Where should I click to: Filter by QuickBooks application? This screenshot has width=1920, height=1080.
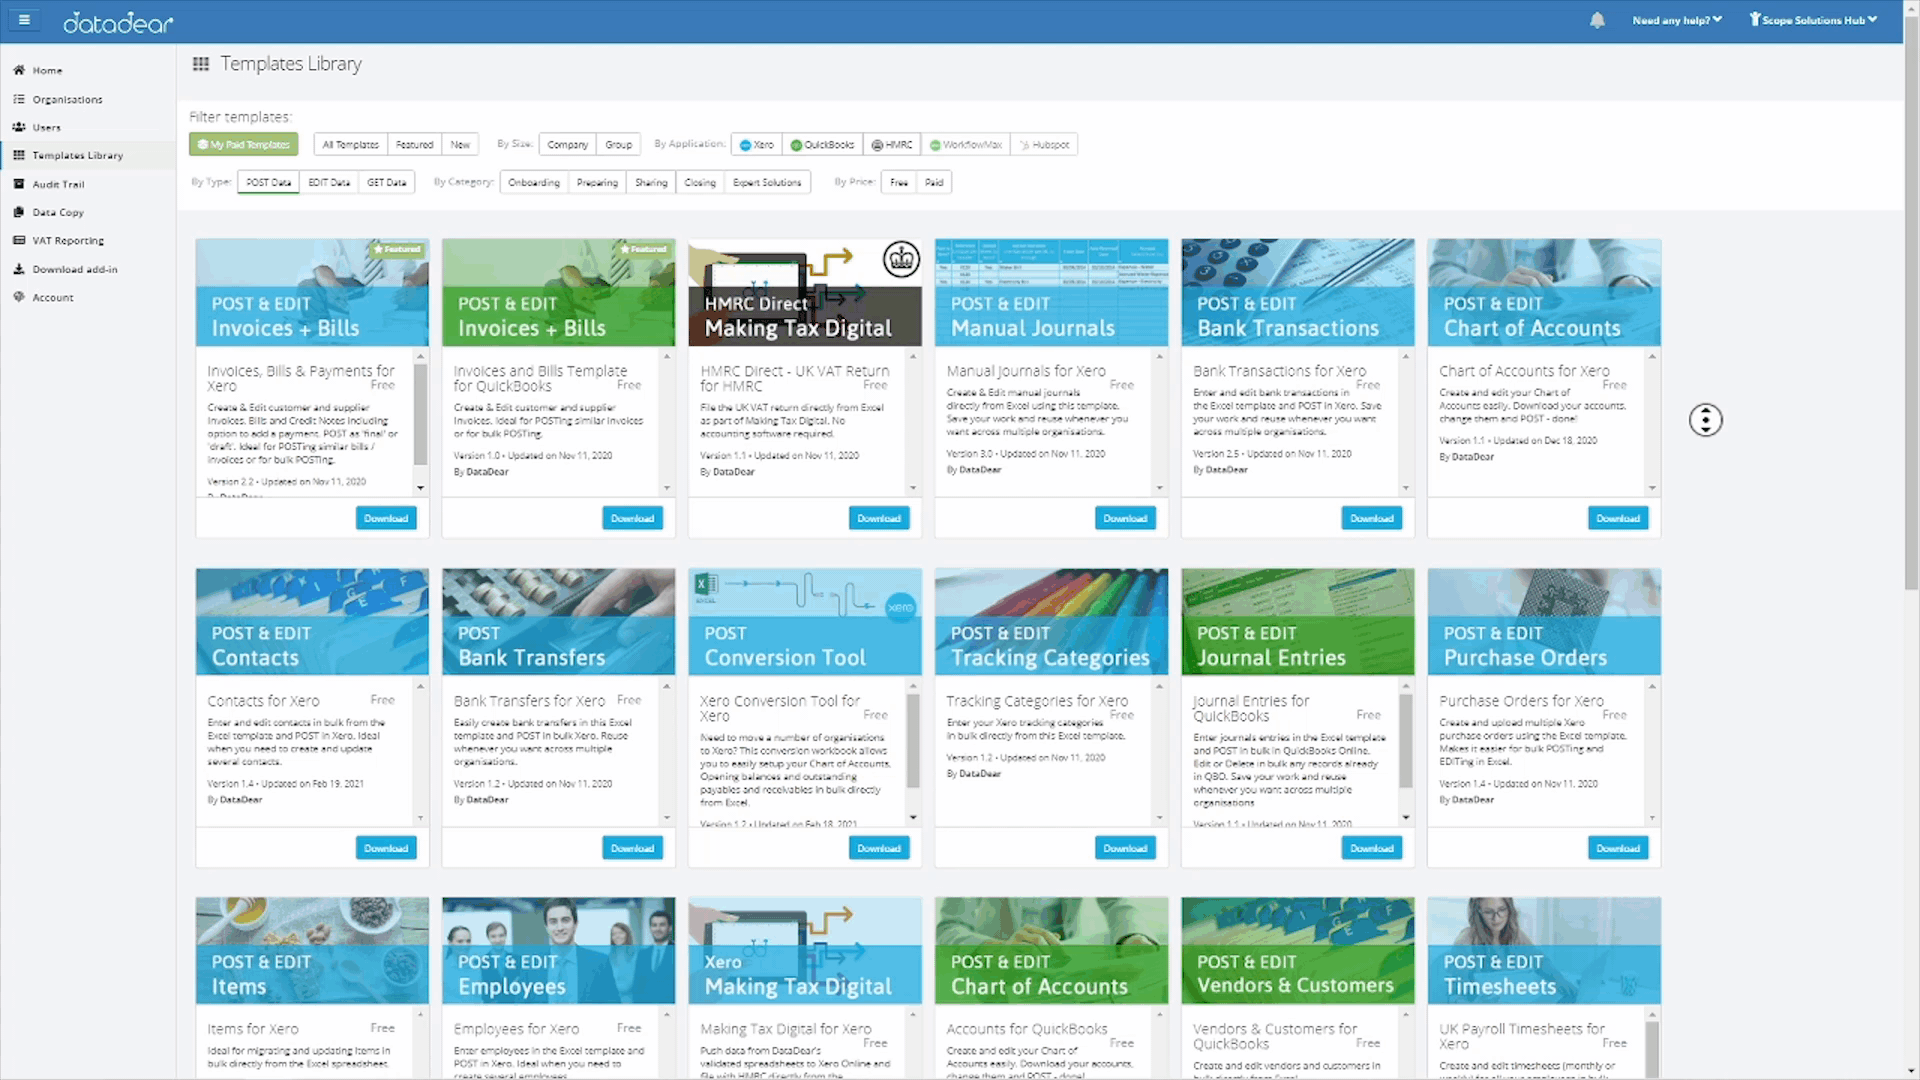[x=822, y=145]
